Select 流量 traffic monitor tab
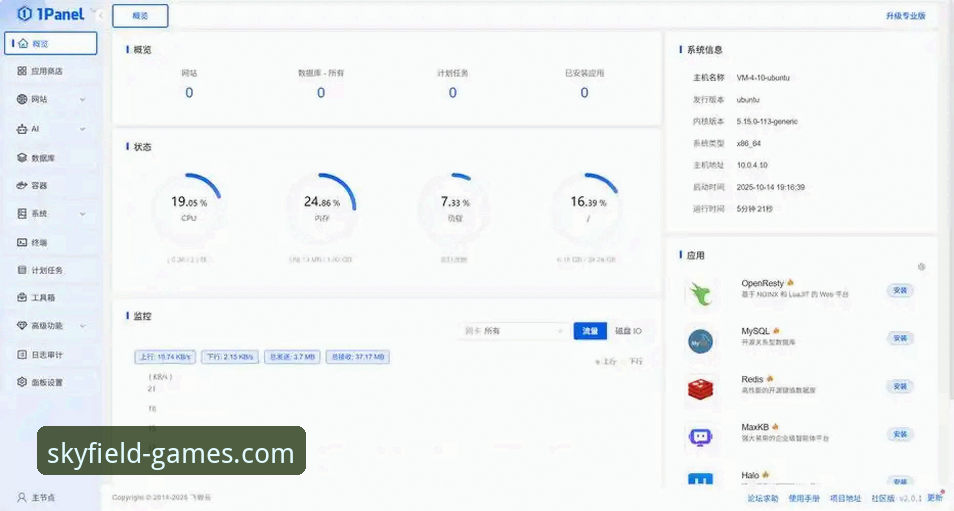This screenshot has width=954, height=511. (x=590, y=331)
